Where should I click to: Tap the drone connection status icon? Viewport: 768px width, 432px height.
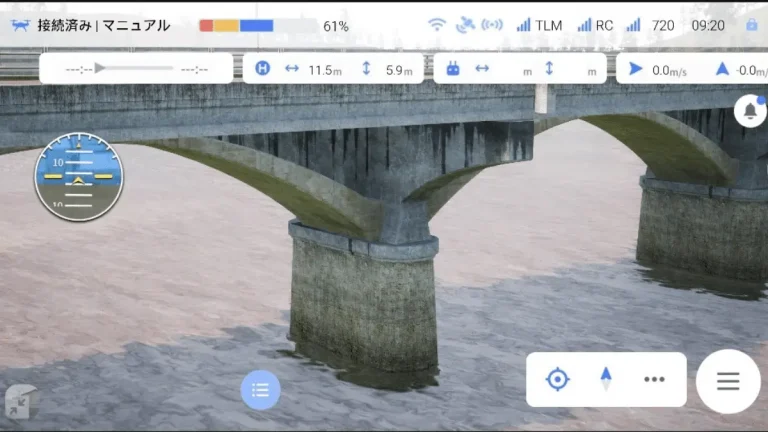[x=21, y=25]
